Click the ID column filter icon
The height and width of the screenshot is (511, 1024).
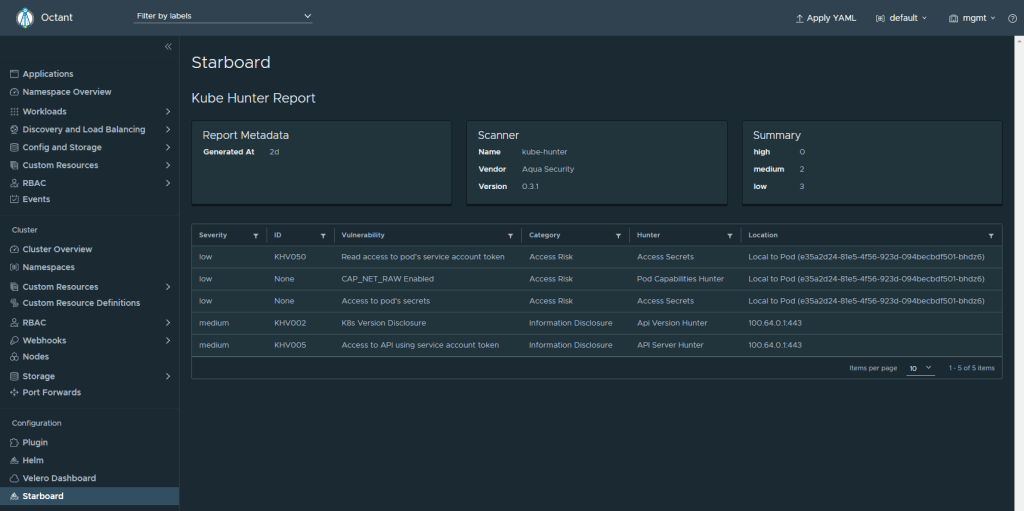pos(322,235)
